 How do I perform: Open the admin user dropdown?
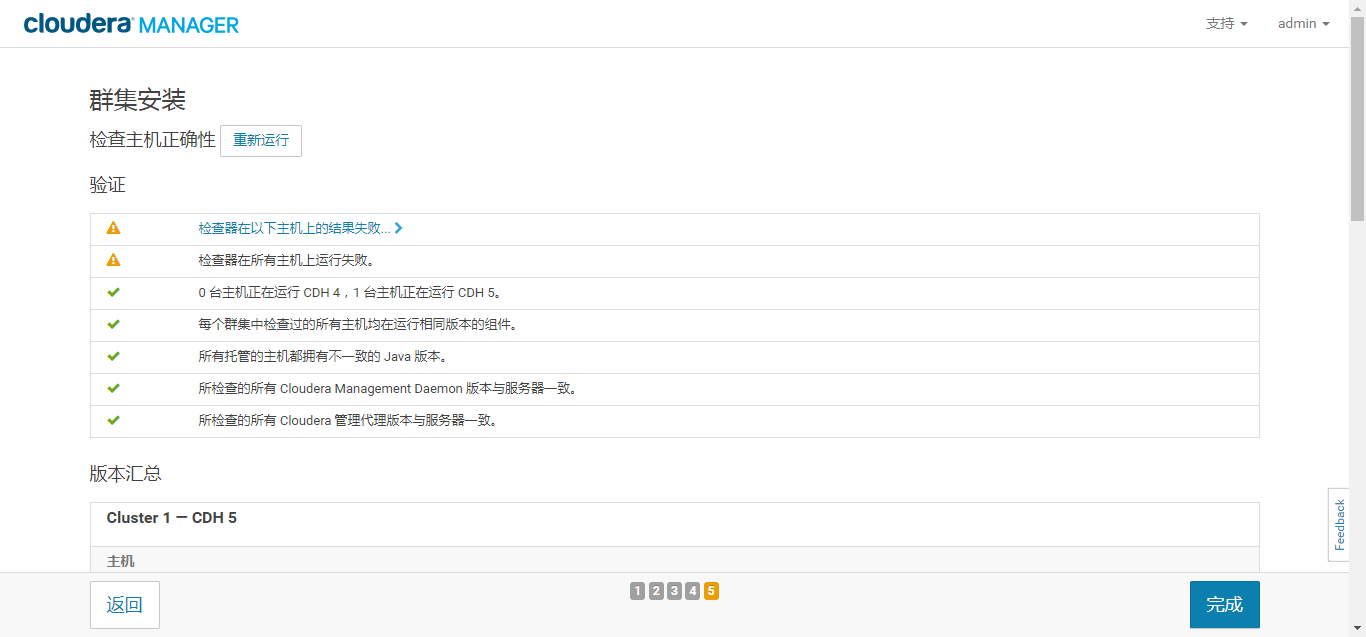[x=1303, y=23]
